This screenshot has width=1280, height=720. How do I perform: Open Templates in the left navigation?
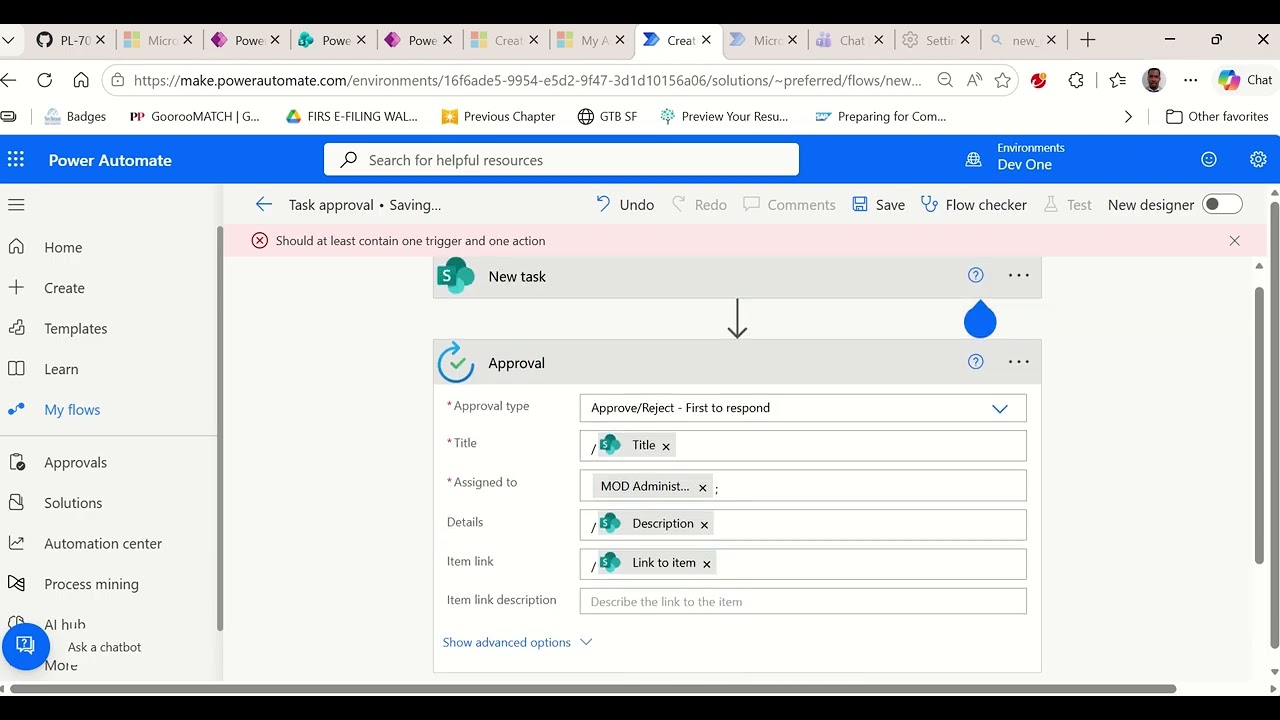coord(75,328)
